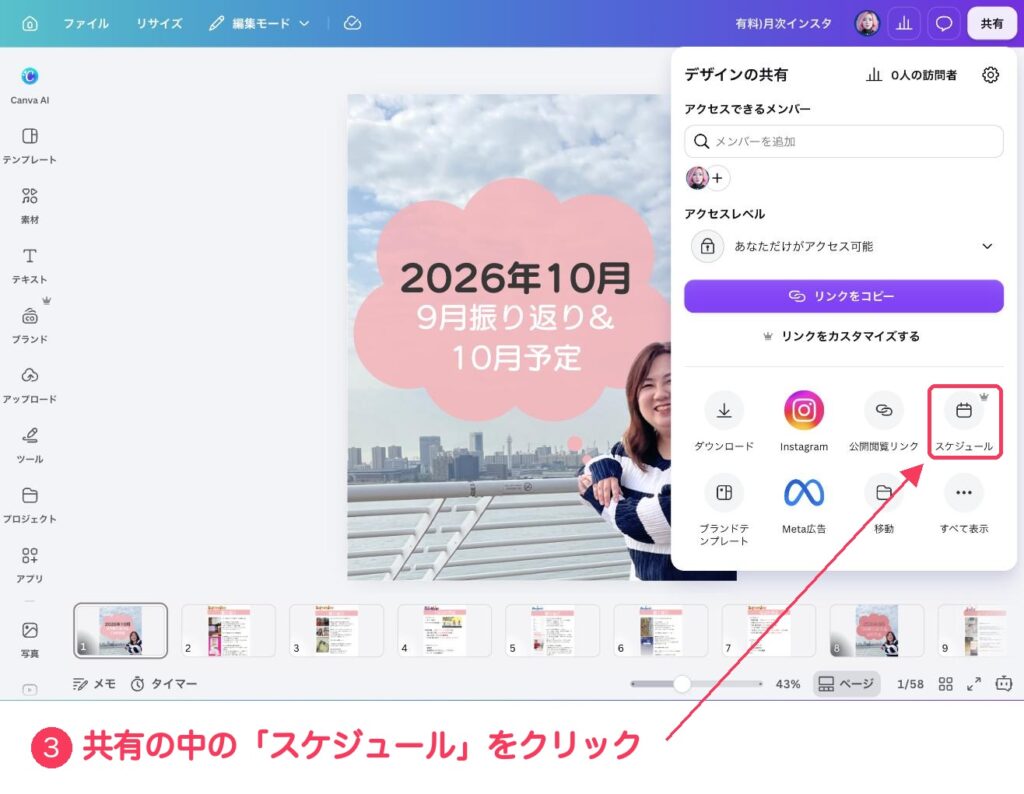Click the 1/58 page counter

click(910, 684)
